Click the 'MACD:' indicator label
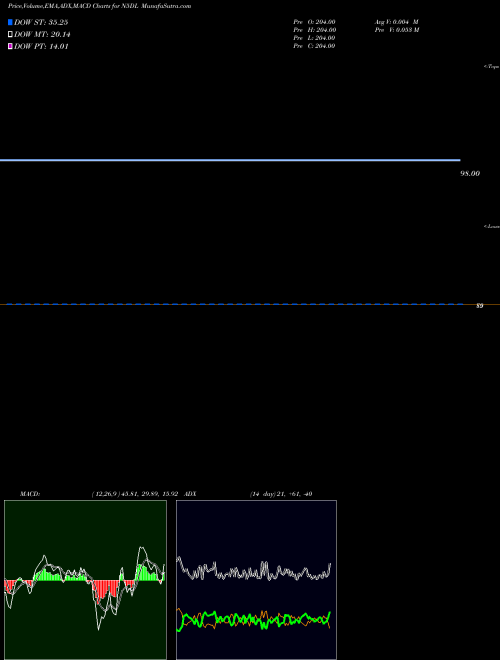Image resolution: width=500 pixels, height=660 pixels. [x=30, y=494]
